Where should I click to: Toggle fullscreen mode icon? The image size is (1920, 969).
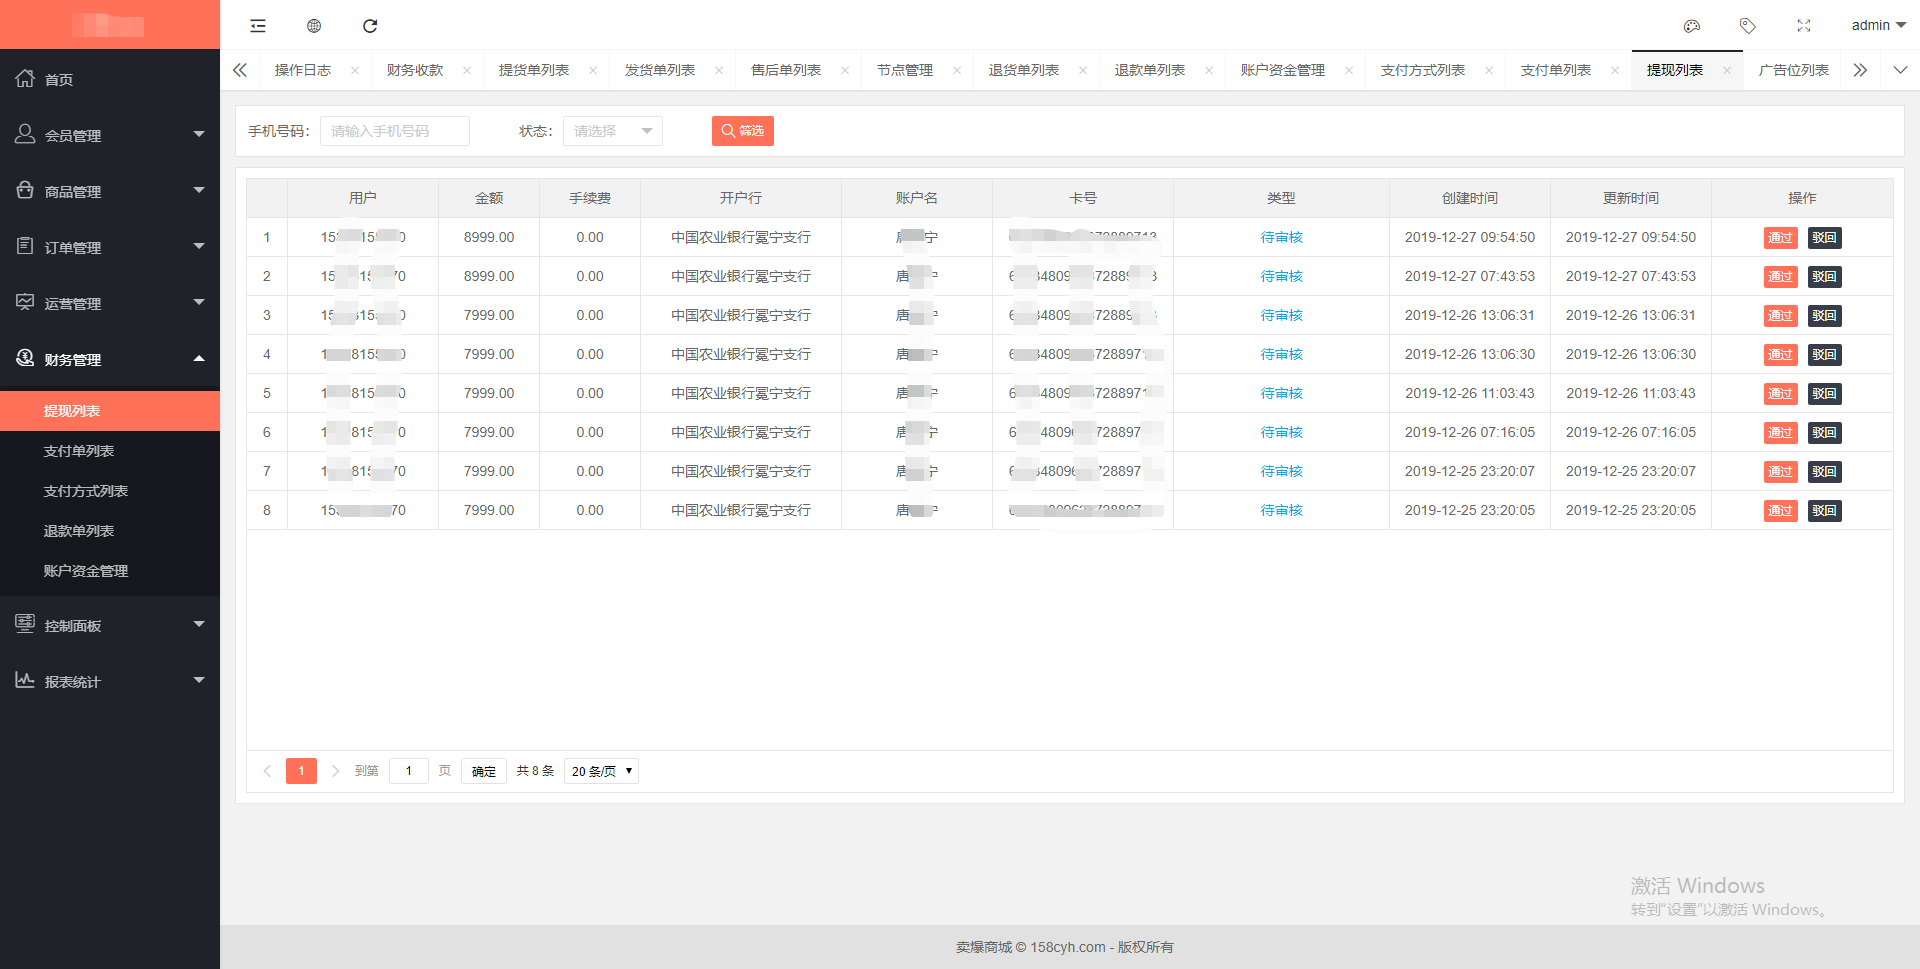(x=1804, y=26)
